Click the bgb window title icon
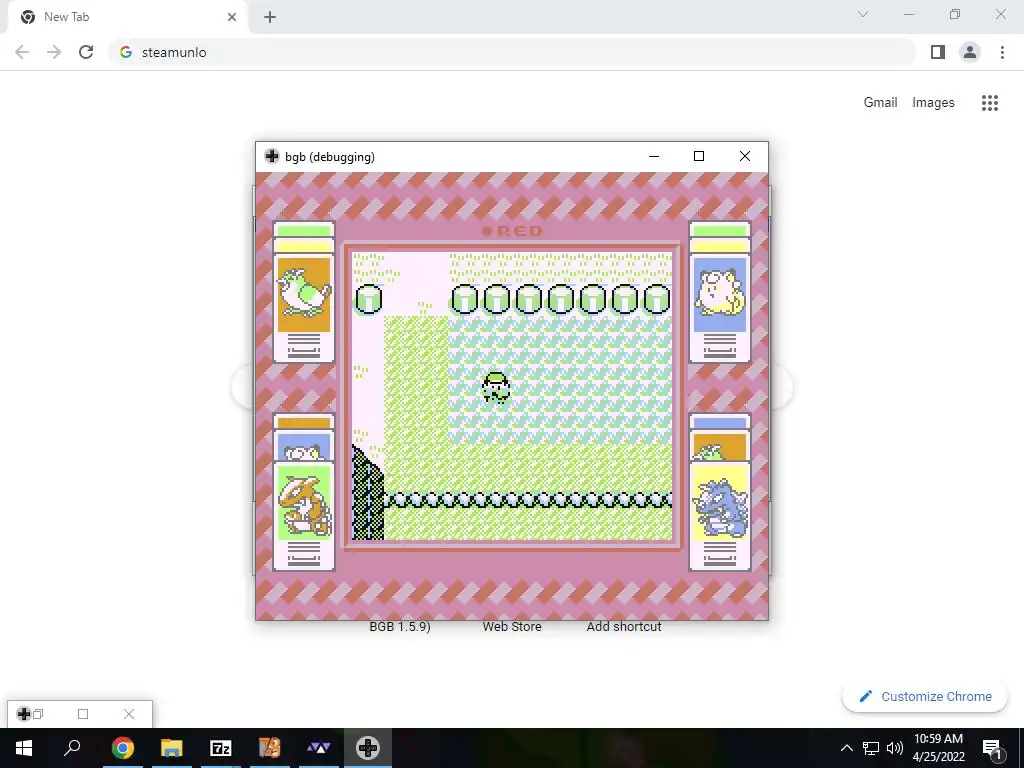The height and width of the screenshot is (768, 1024). [x=272, y=156]
